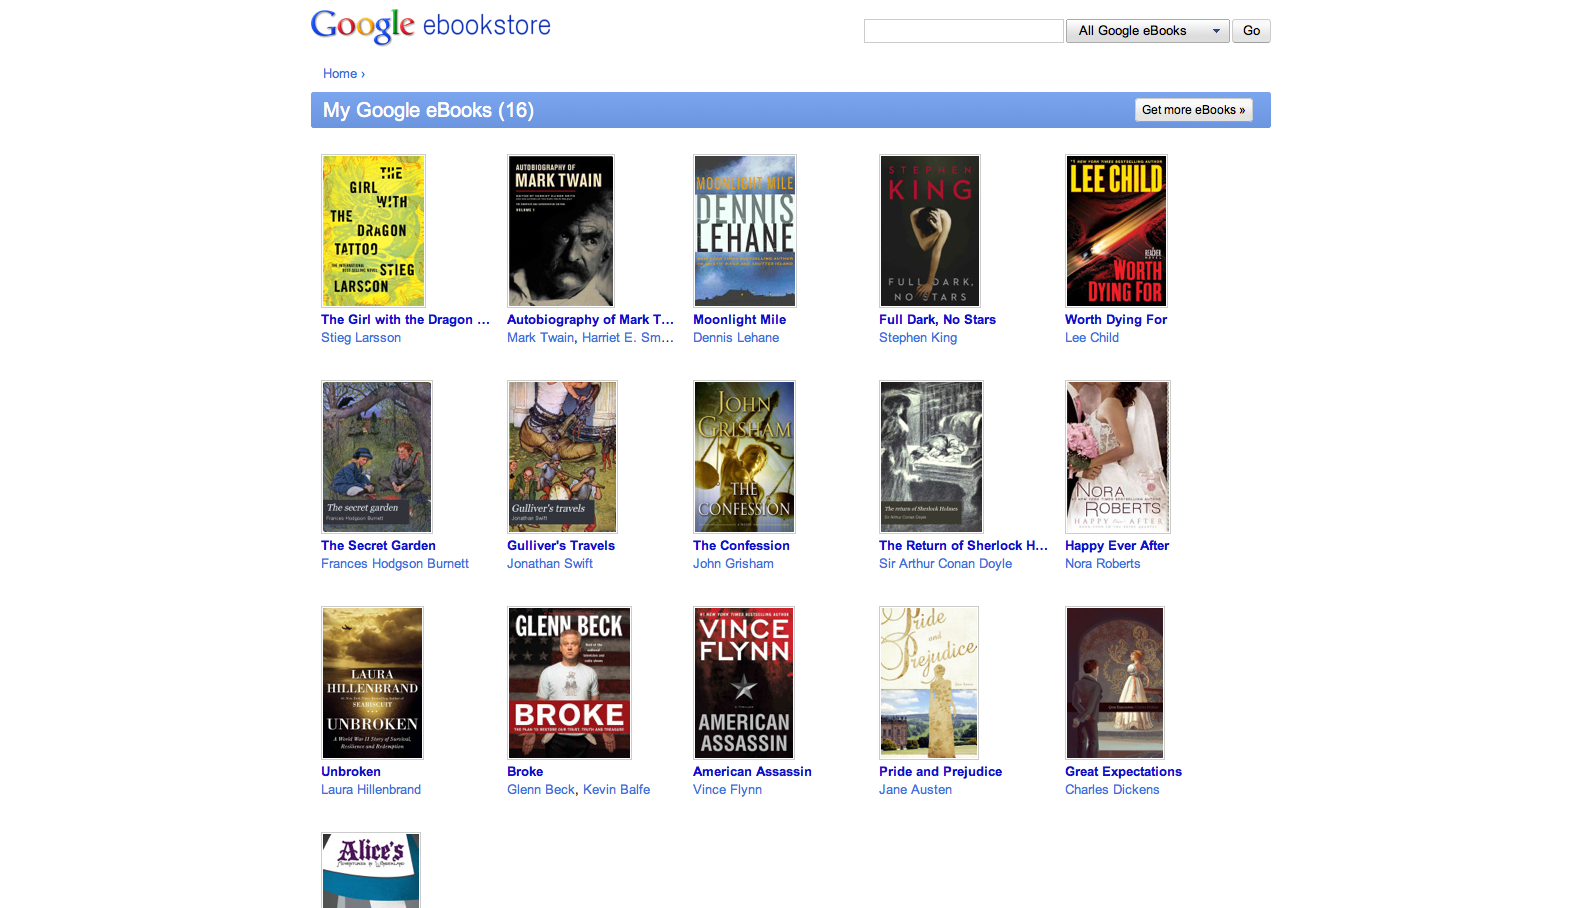Open the Moonlight Mile book cover
Screen dimensions: 1577x908
(744, 231)
